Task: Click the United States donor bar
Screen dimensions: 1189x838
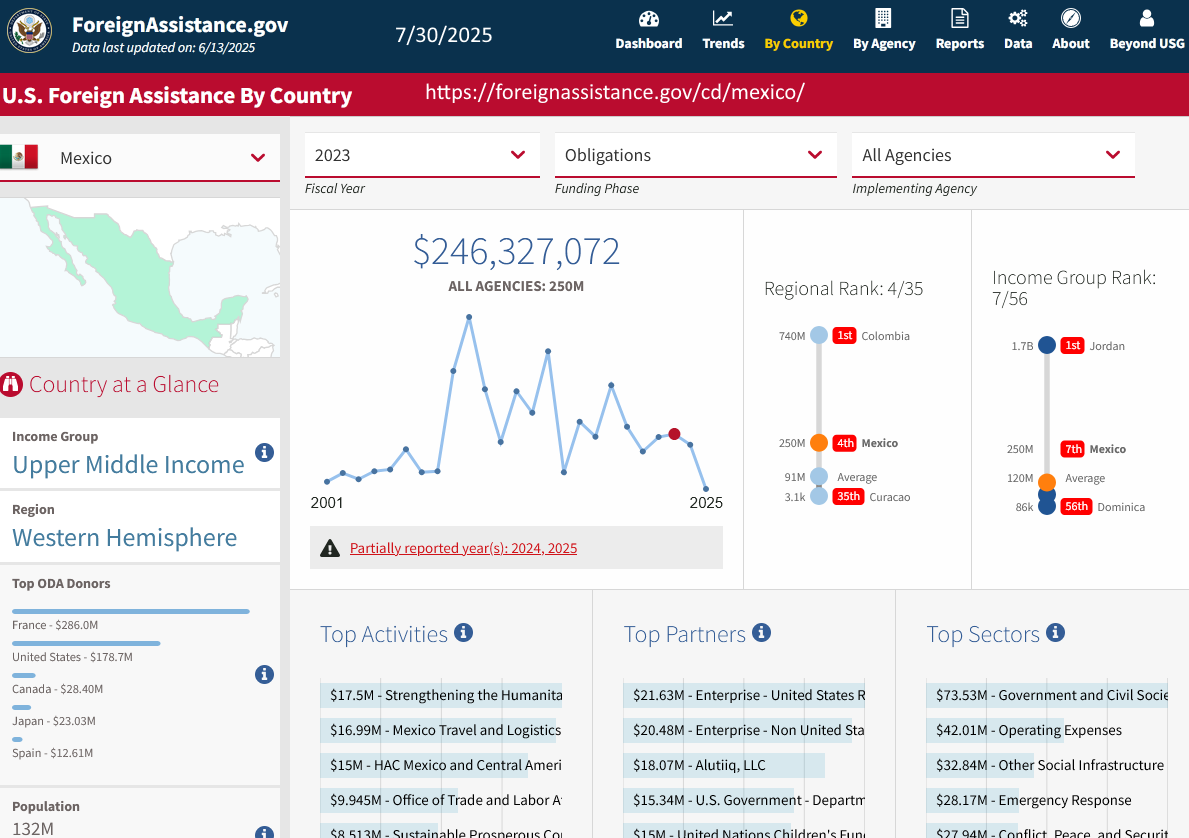Action: pos(86,643)
